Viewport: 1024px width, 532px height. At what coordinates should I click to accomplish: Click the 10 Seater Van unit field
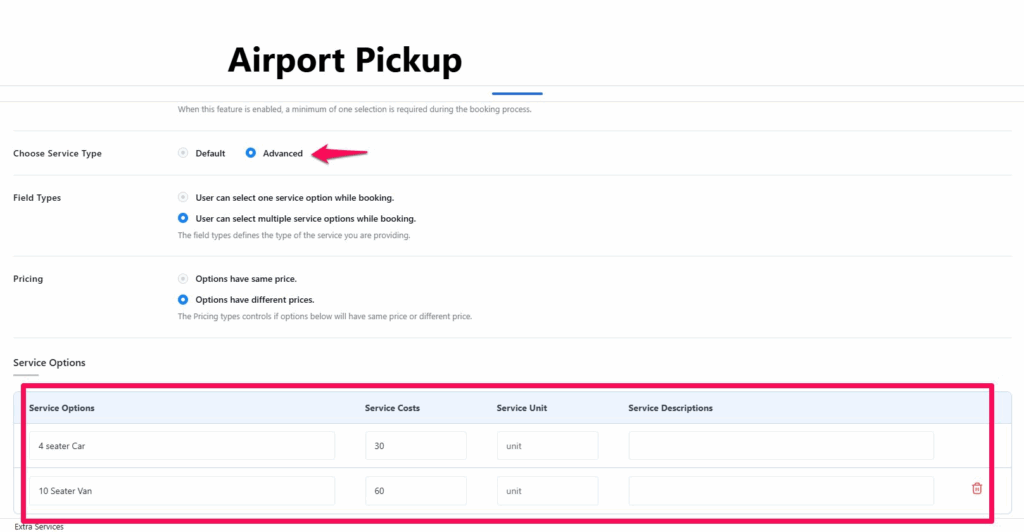[547, 491]
